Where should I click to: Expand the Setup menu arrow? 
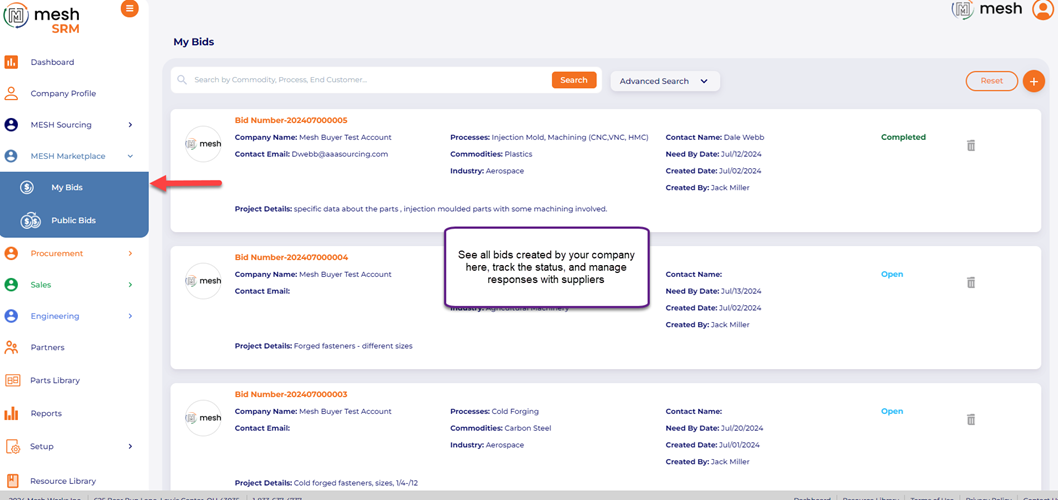[x=130, y=447]
